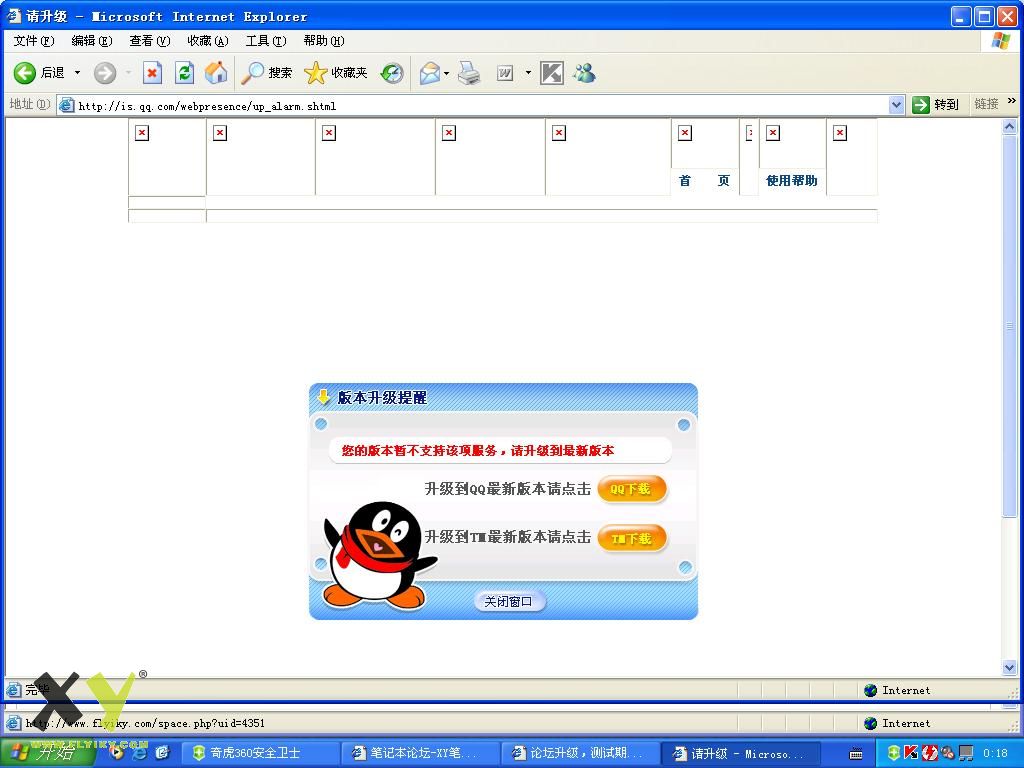Viewport: 1024px width, 768px height.
Task: Open the 使用帮助 link
Action: point(792,181)
